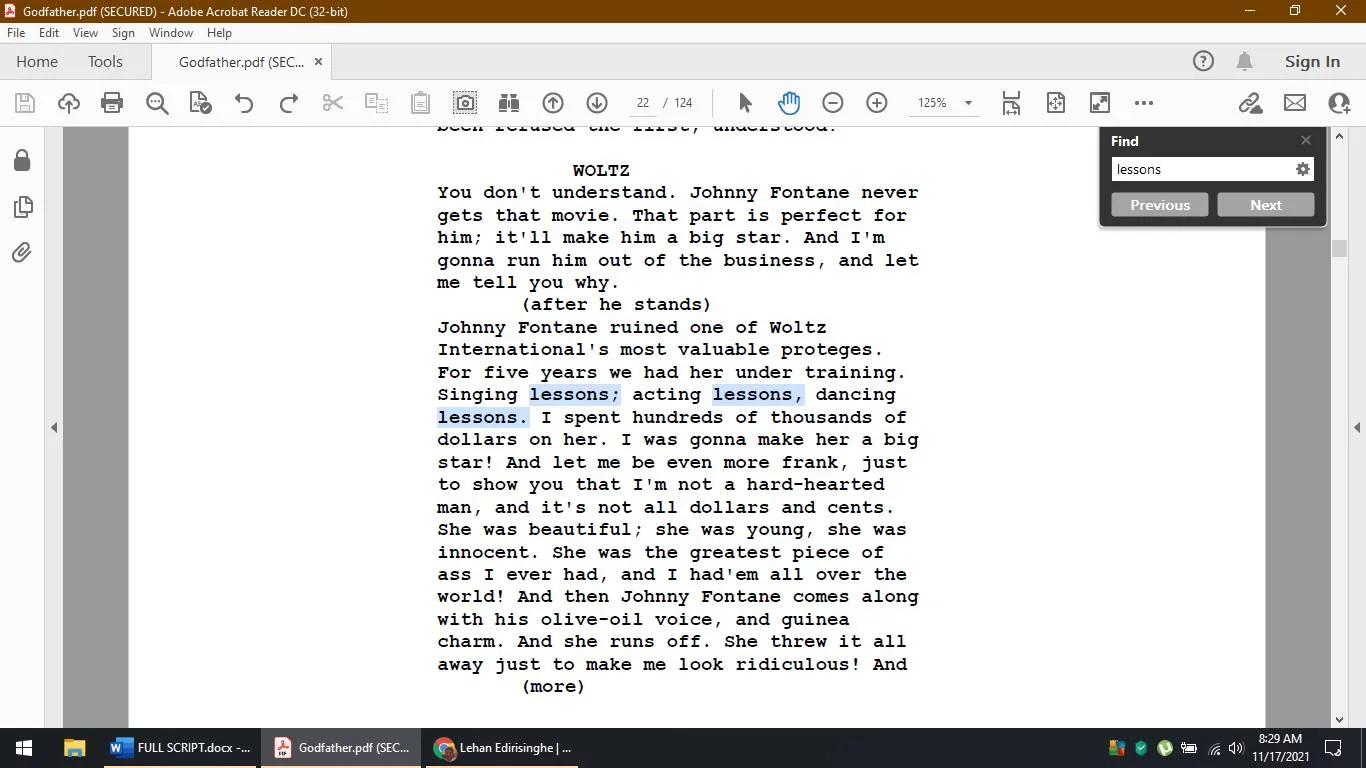Screen dimensions: 1366x768
Task: Toggle fit-to-width scrolling mode
Action: (1011, 103)
